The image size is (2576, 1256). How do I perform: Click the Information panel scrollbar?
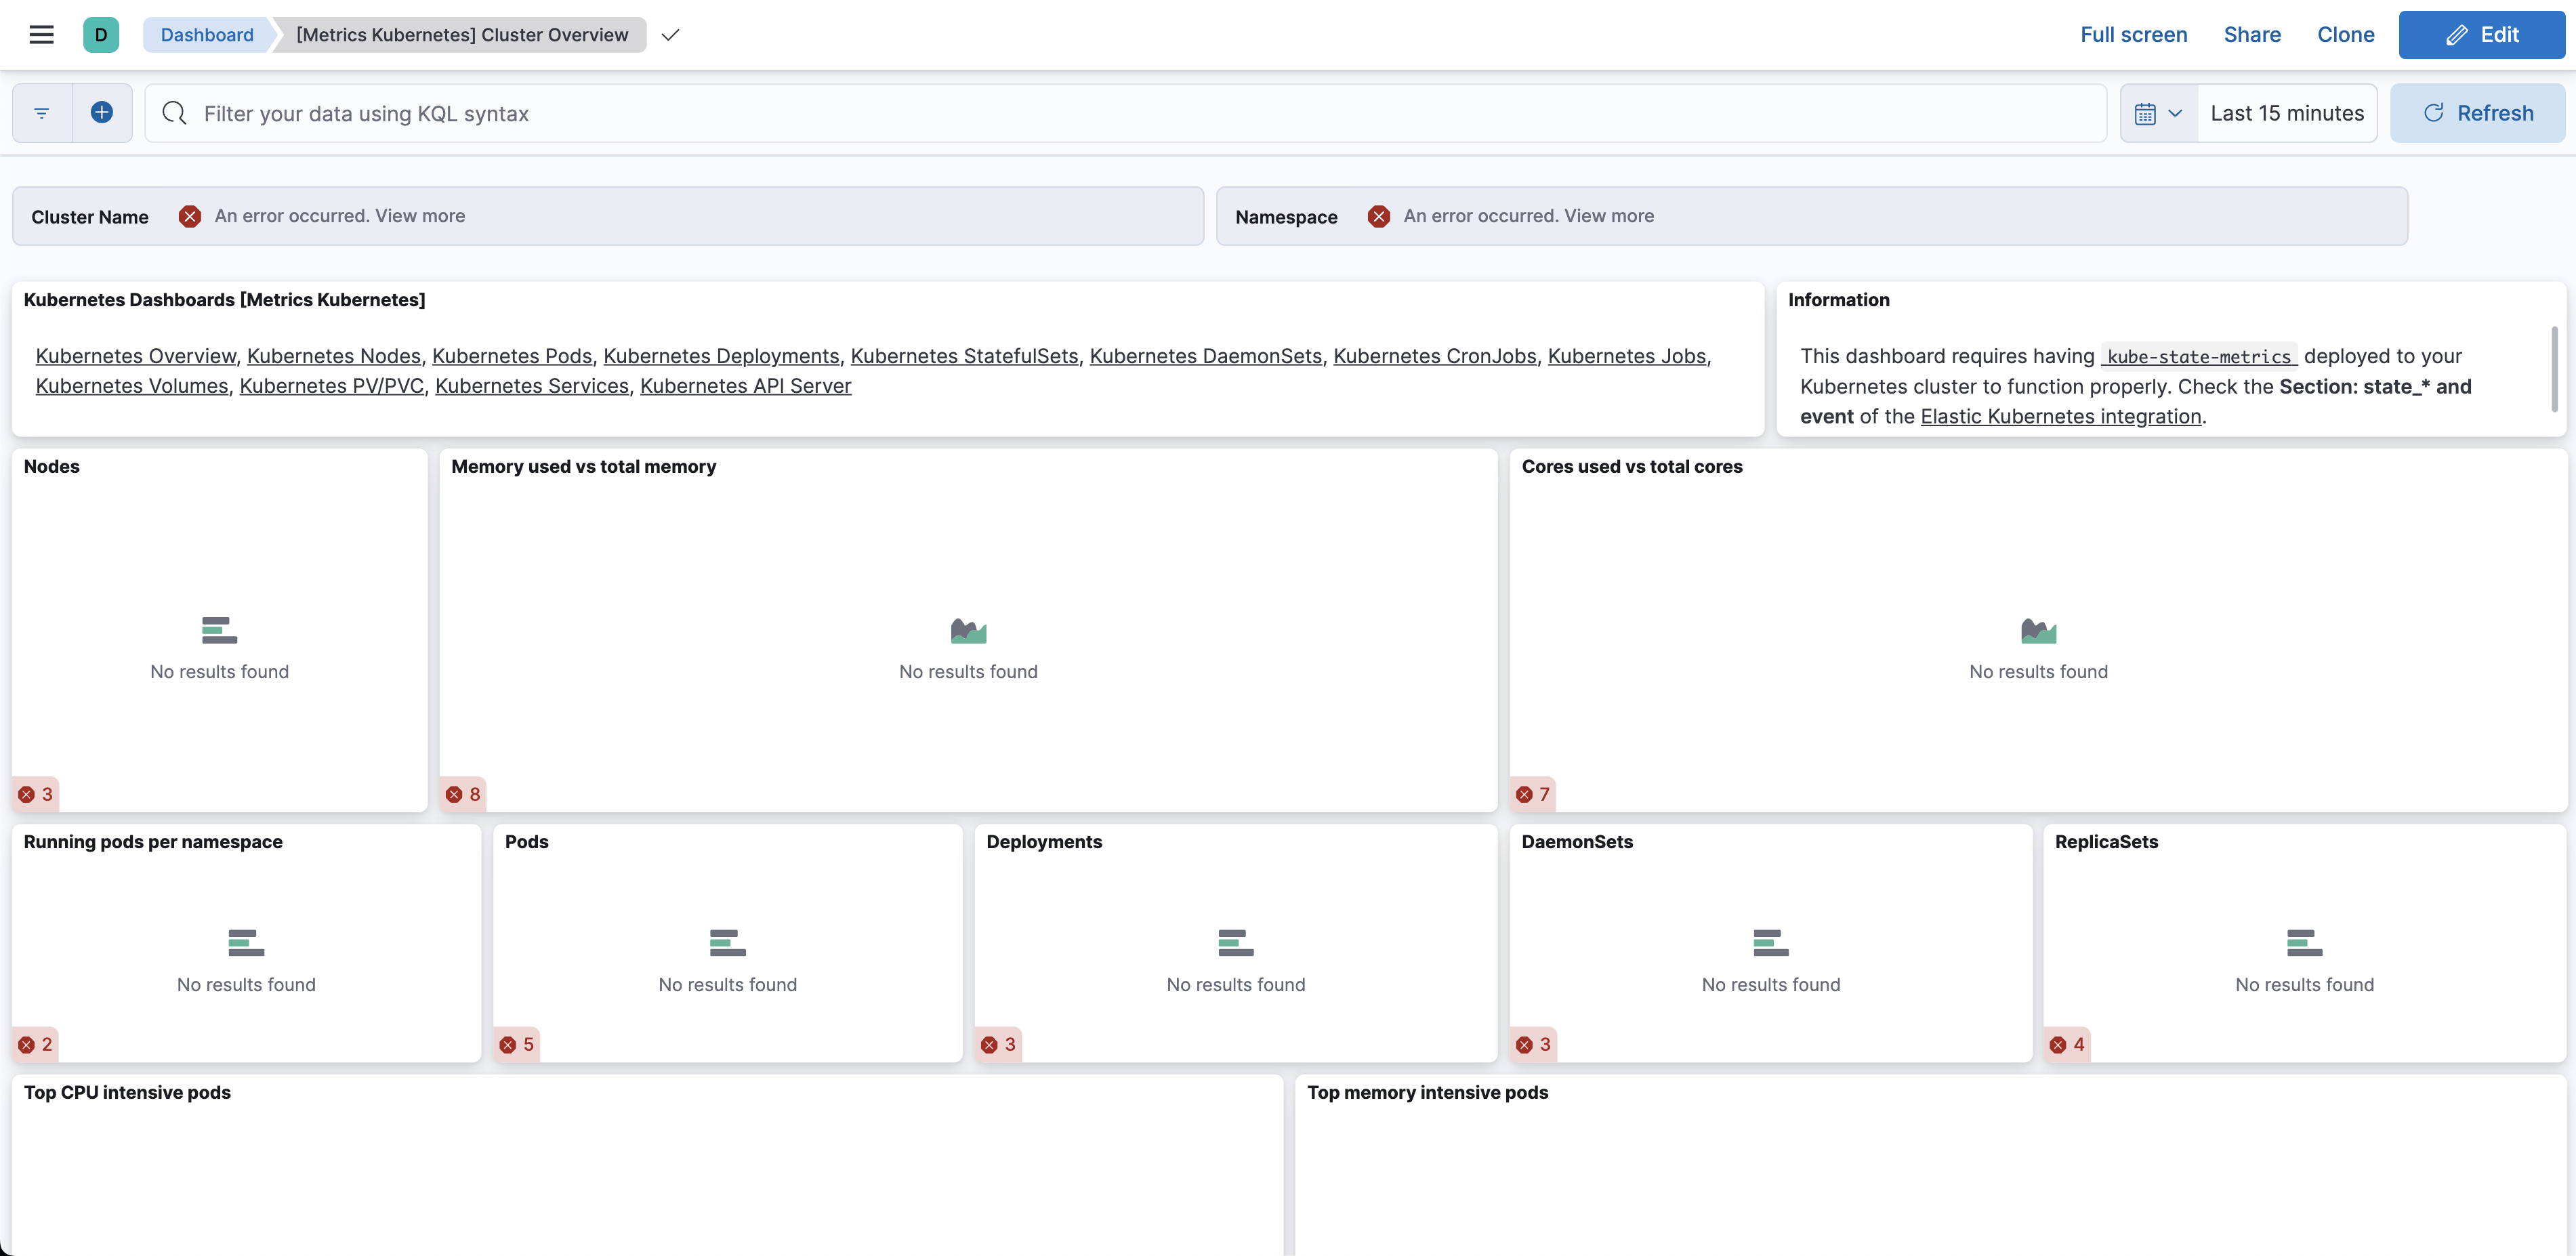pyautogui.click(x=2554, y=368)
